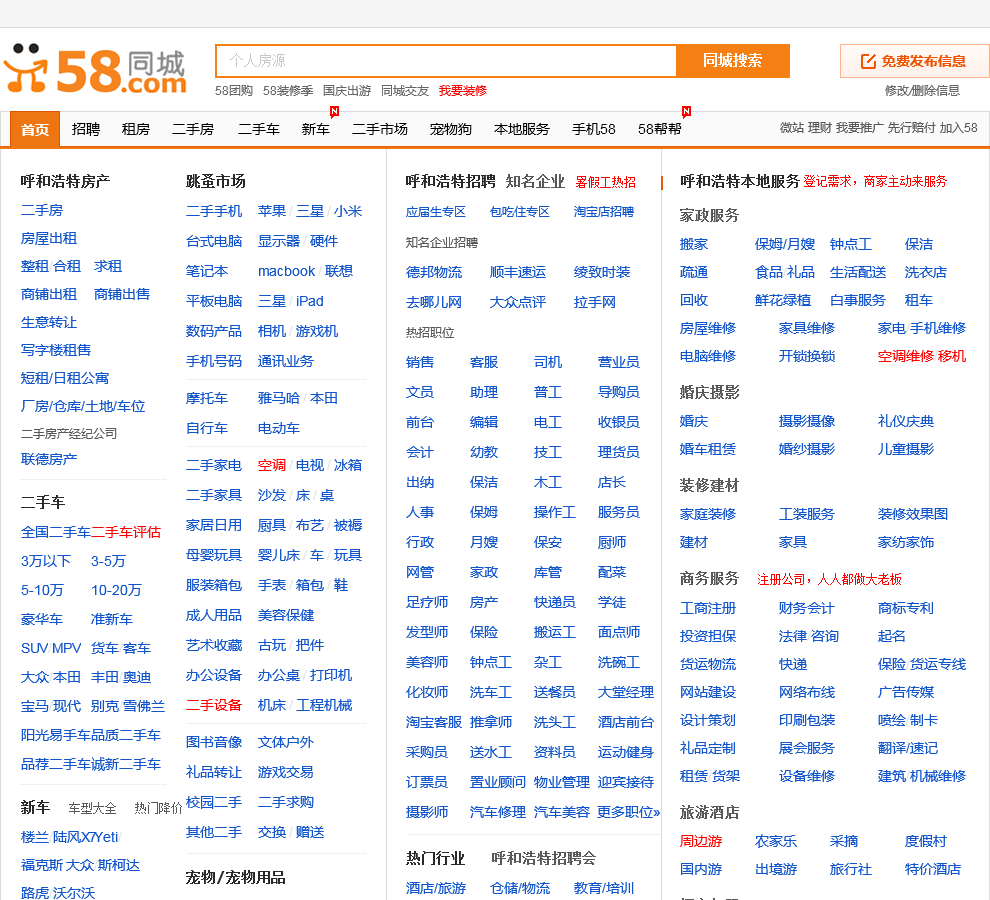Image resolution: width=990 pixels, height=900 pixels.
Task: Open the 二手市场 navigation tab
Action: pyautogui.click(x=380, y=129)
